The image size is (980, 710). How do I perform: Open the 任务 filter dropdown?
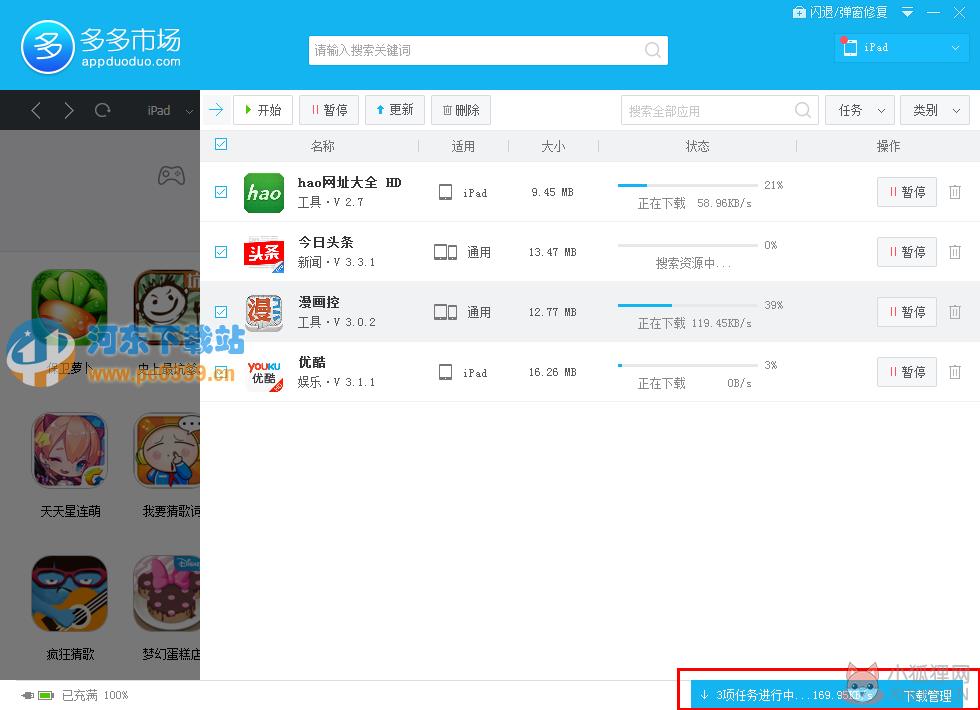tap(860, 111)
